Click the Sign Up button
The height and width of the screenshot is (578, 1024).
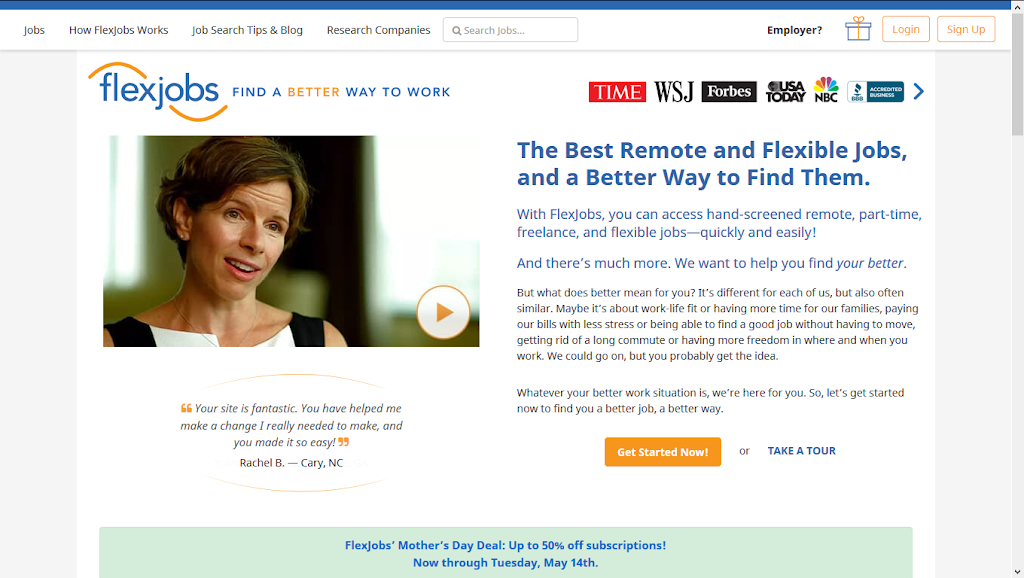point(966,29)
